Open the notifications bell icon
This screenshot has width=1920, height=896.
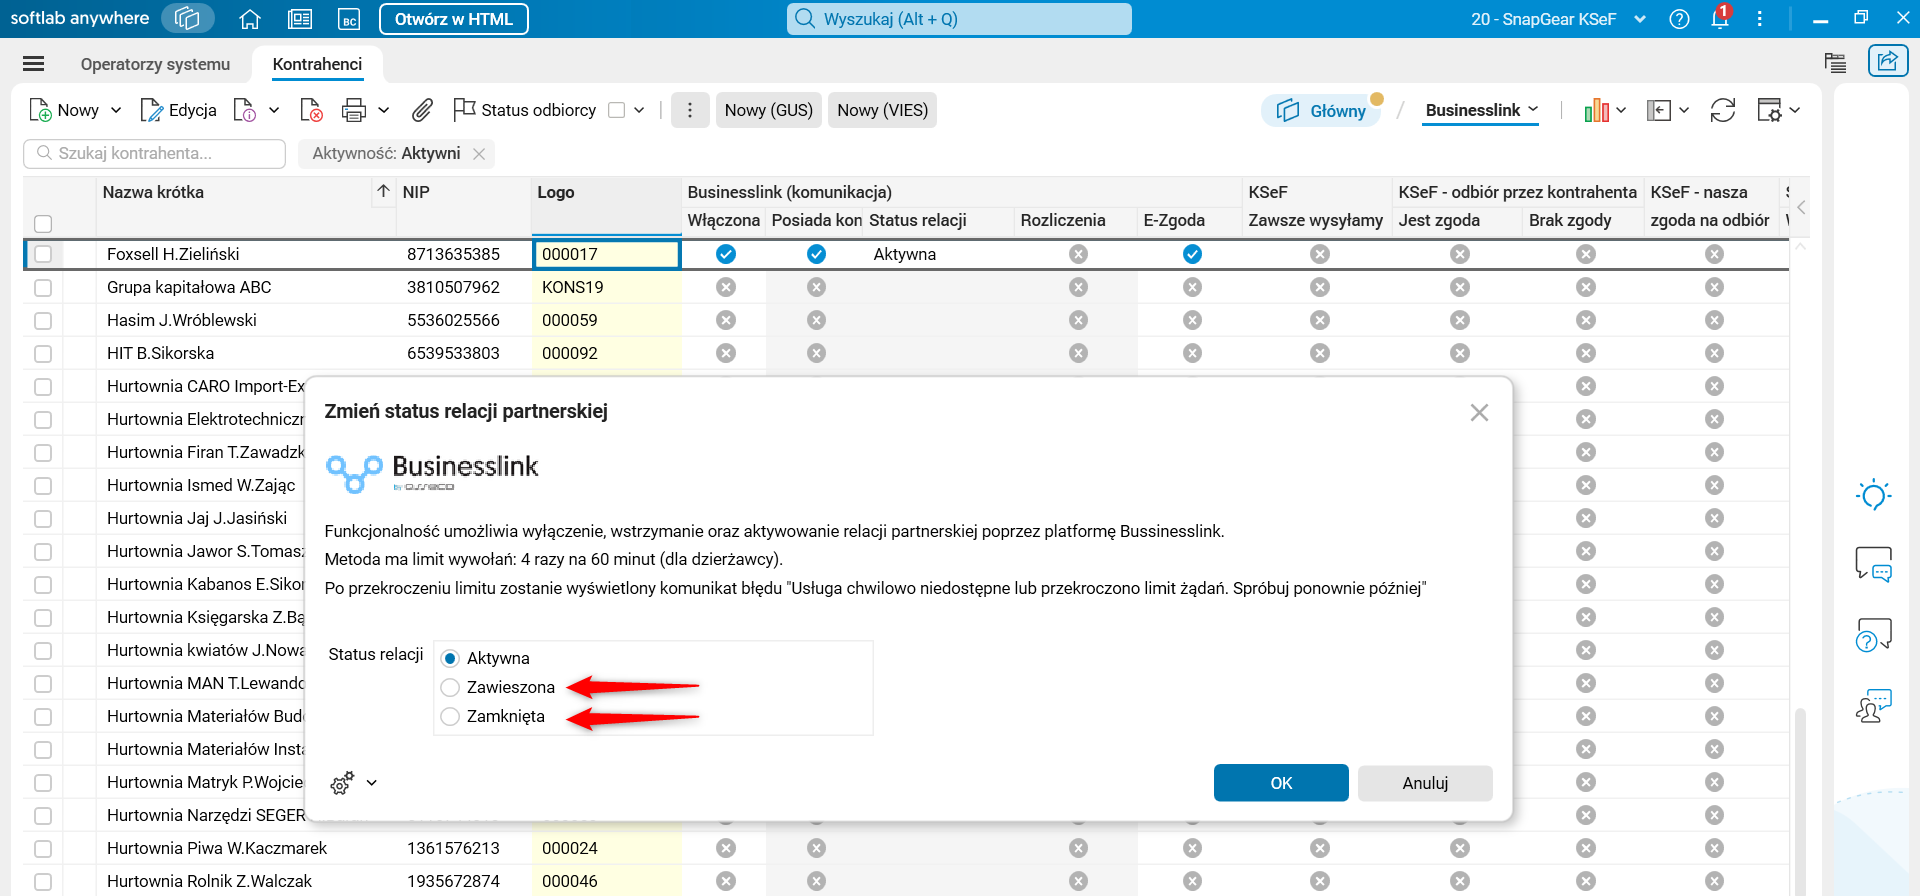tap(1720, 19)
